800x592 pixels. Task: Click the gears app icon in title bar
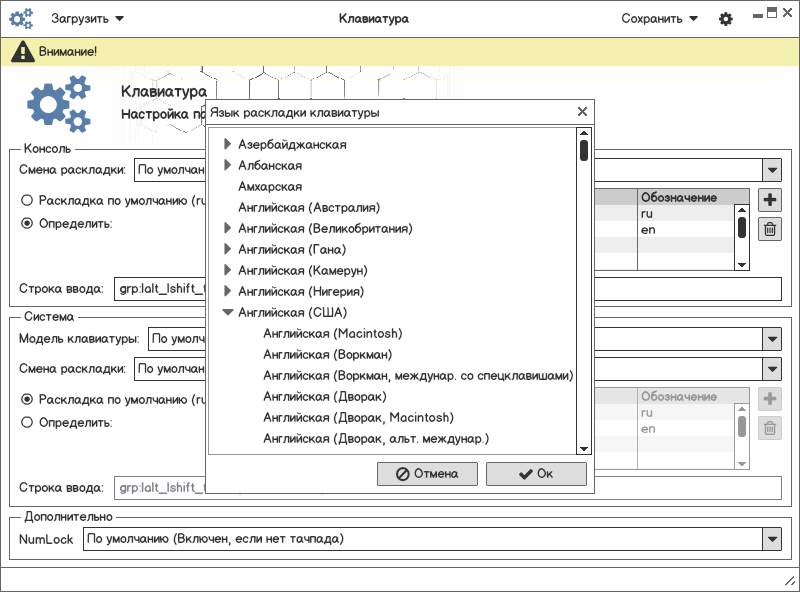[21, 19]
